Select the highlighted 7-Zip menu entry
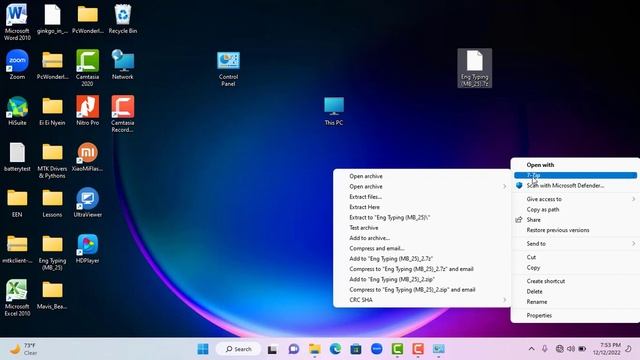640x360 pixels. coord(575,175)
